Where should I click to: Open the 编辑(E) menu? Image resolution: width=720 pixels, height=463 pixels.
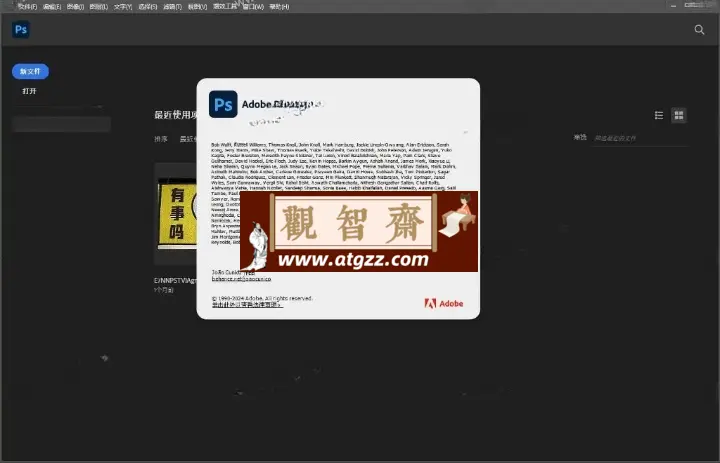coord(51,6)
